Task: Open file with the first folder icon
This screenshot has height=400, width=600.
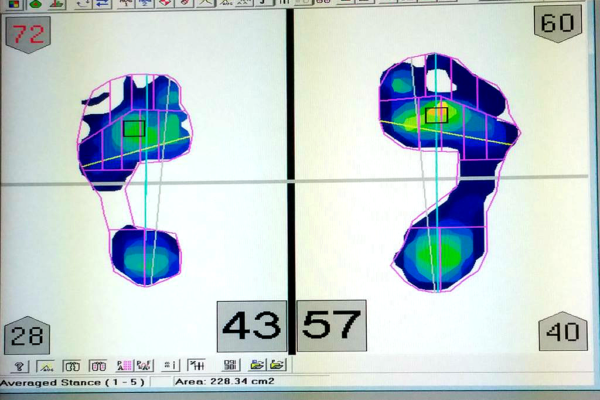Action: (x=257, y=365)
